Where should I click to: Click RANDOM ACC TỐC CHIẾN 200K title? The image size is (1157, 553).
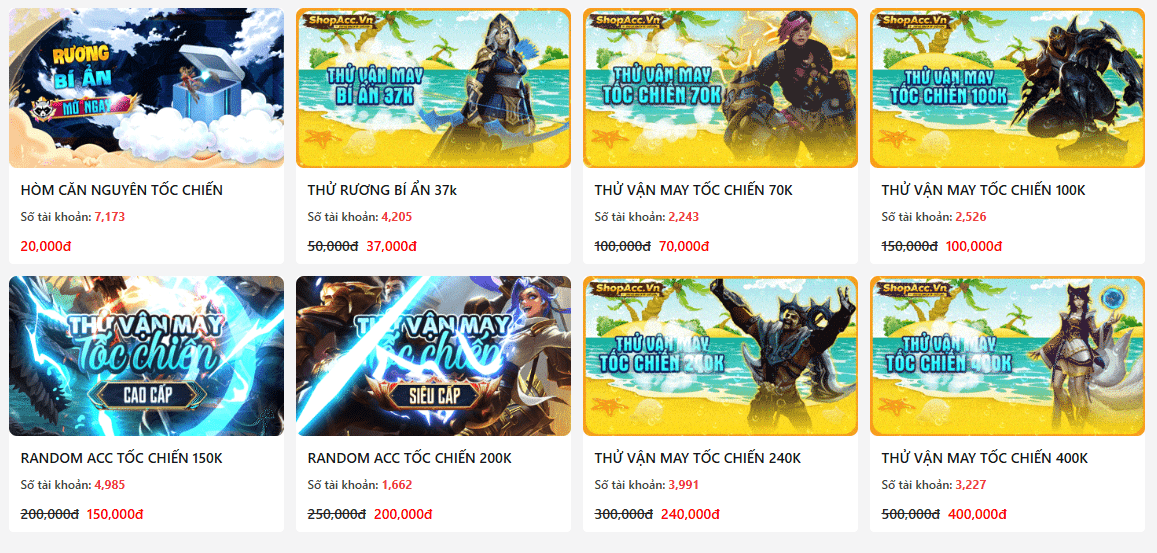click(410, 458)
